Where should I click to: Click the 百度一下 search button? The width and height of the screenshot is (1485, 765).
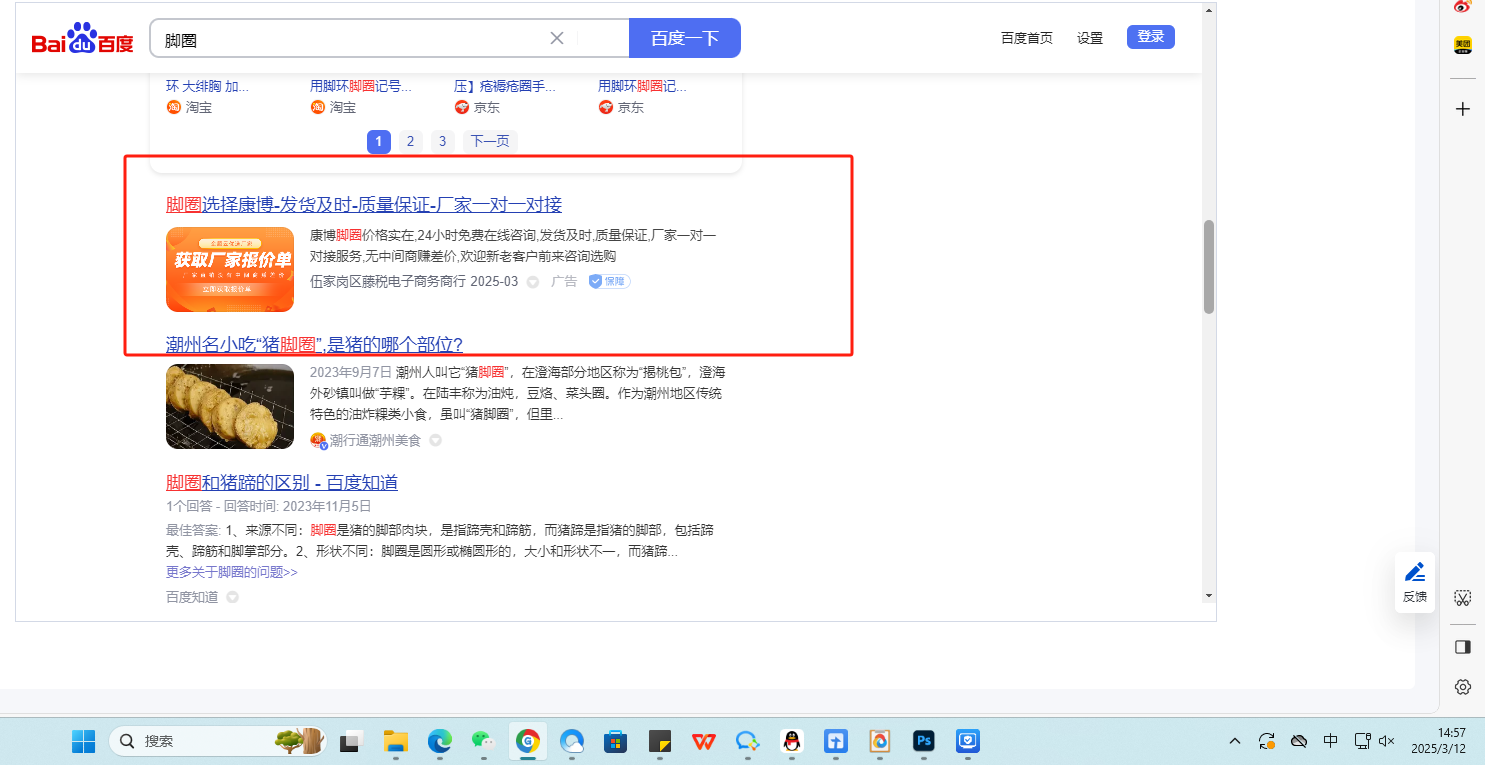click(684, 38)
